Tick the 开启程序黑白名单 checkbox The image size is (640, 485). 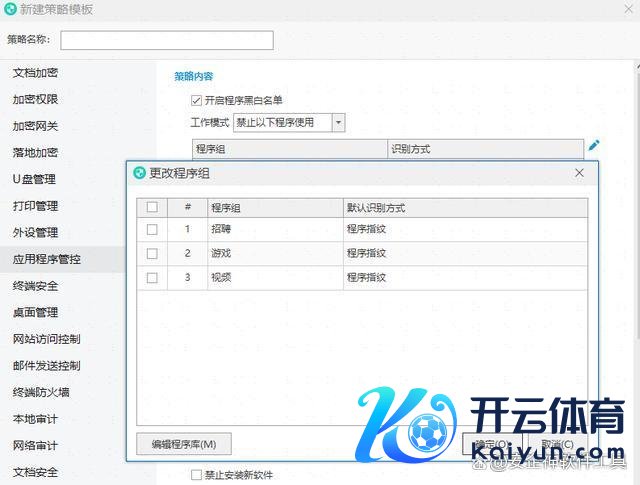point(196,100)
